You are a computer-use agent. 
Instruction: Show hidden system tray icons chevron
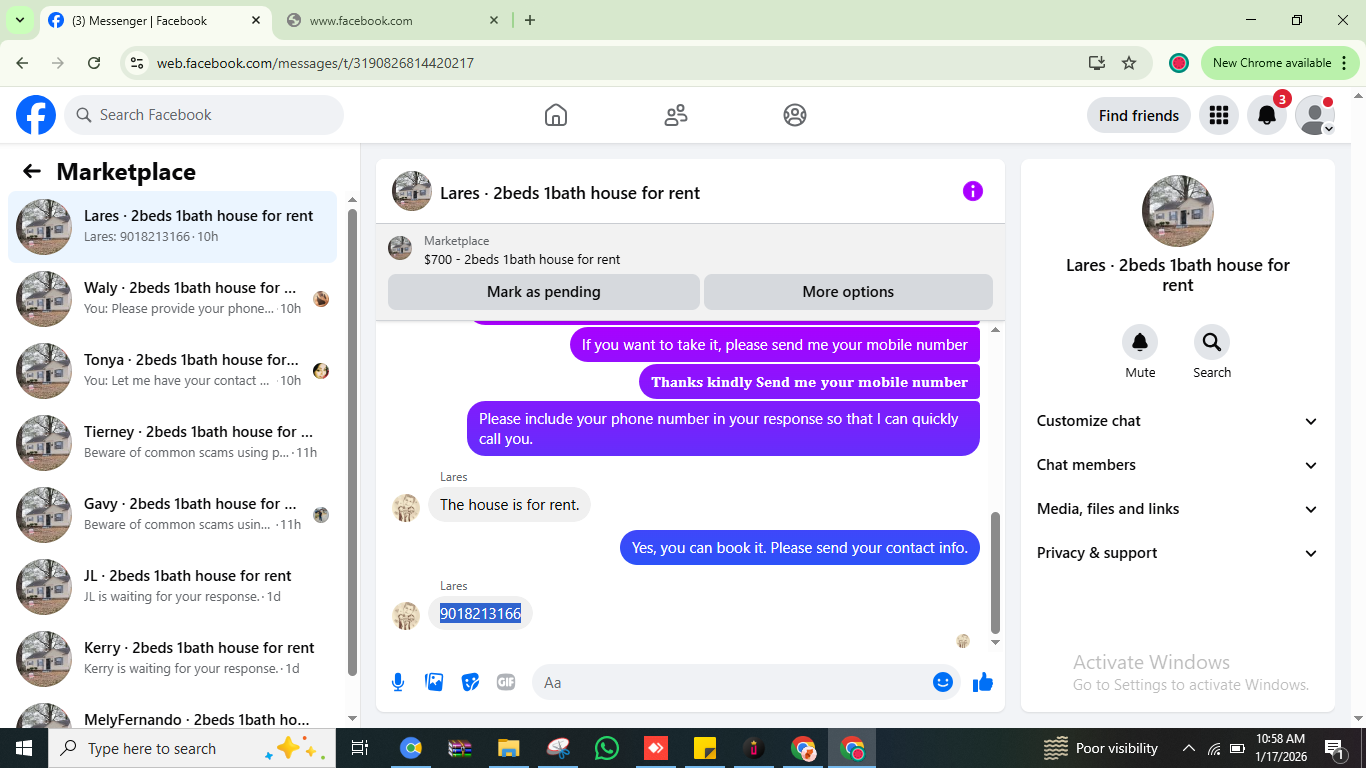point(1189,748)
